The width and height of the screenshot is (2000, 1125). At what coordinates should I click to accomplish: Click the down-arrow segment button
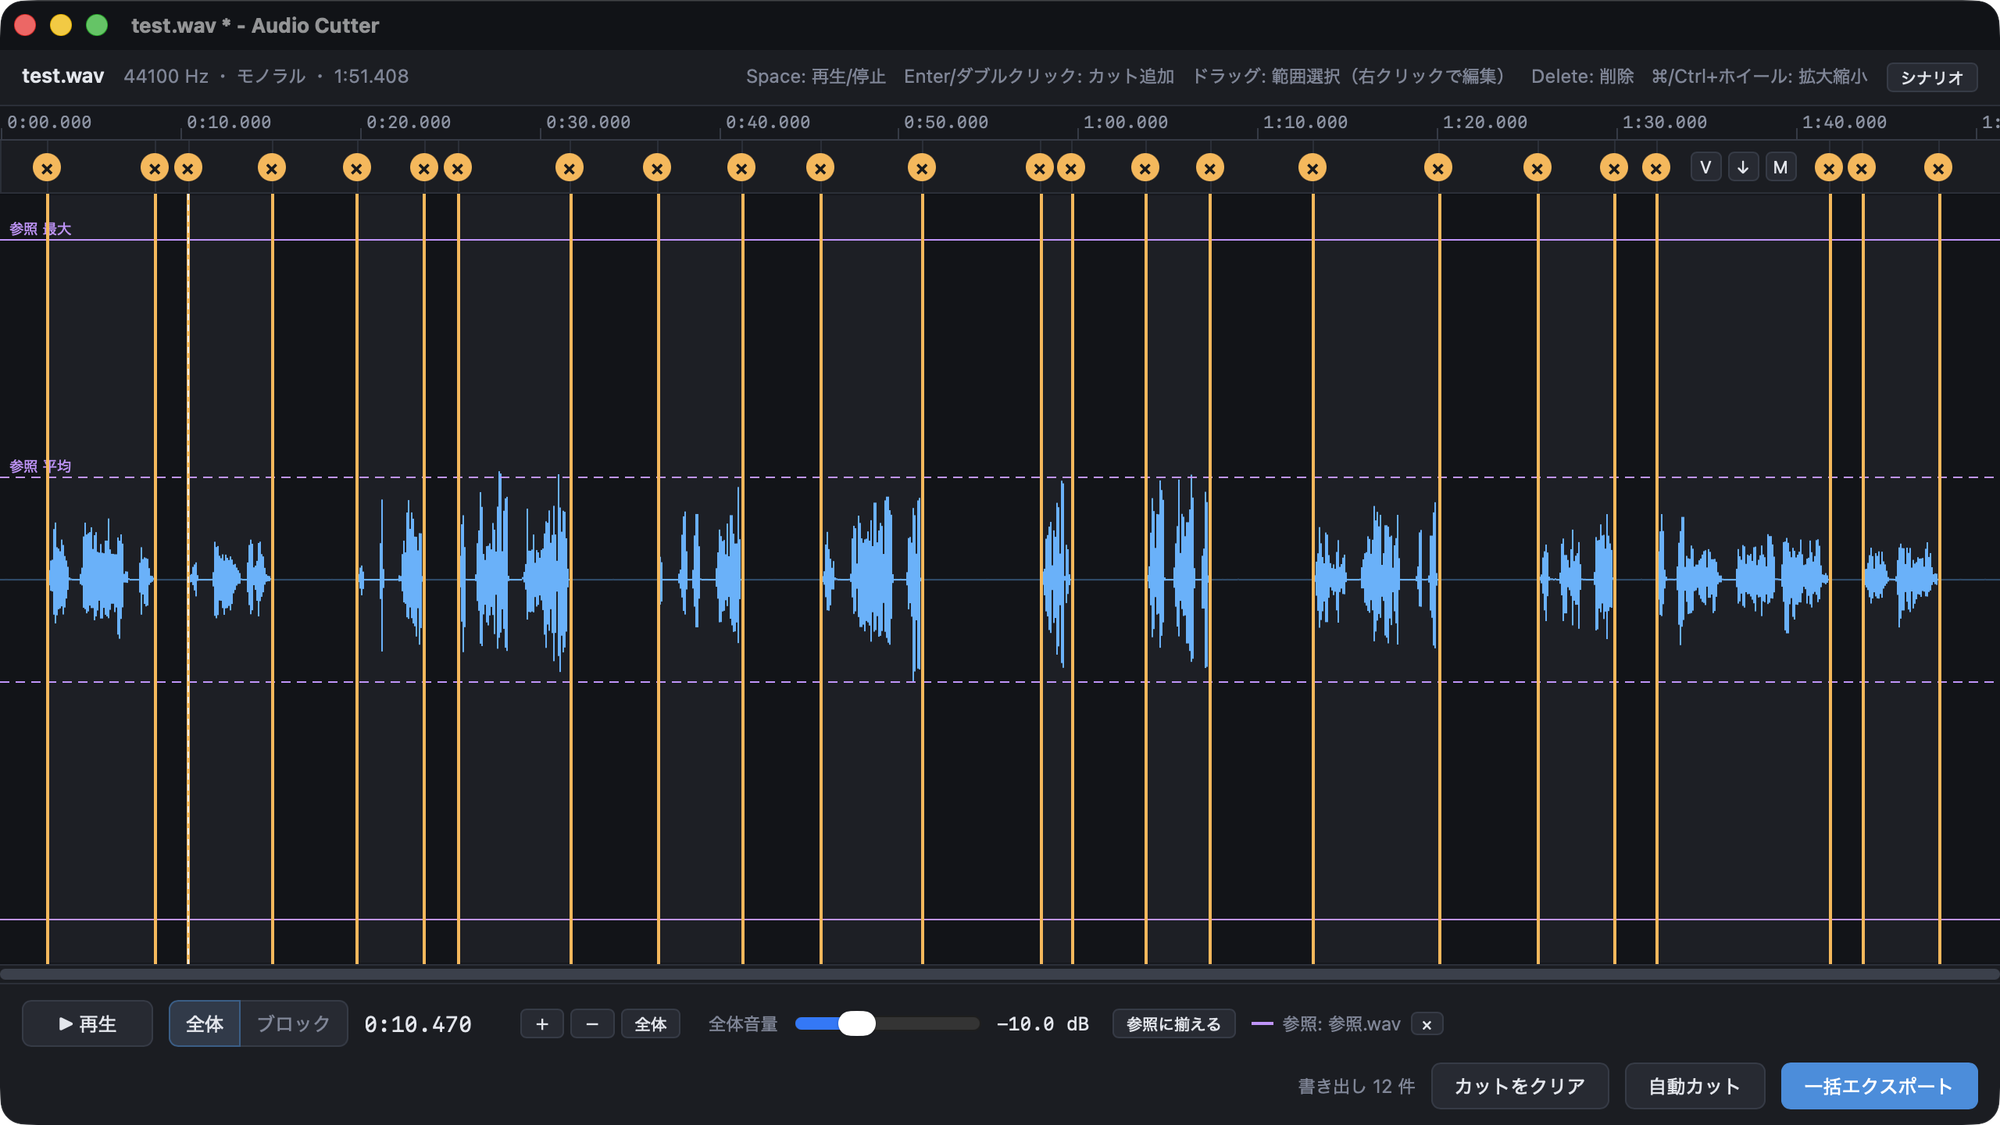click(1743, 168)
